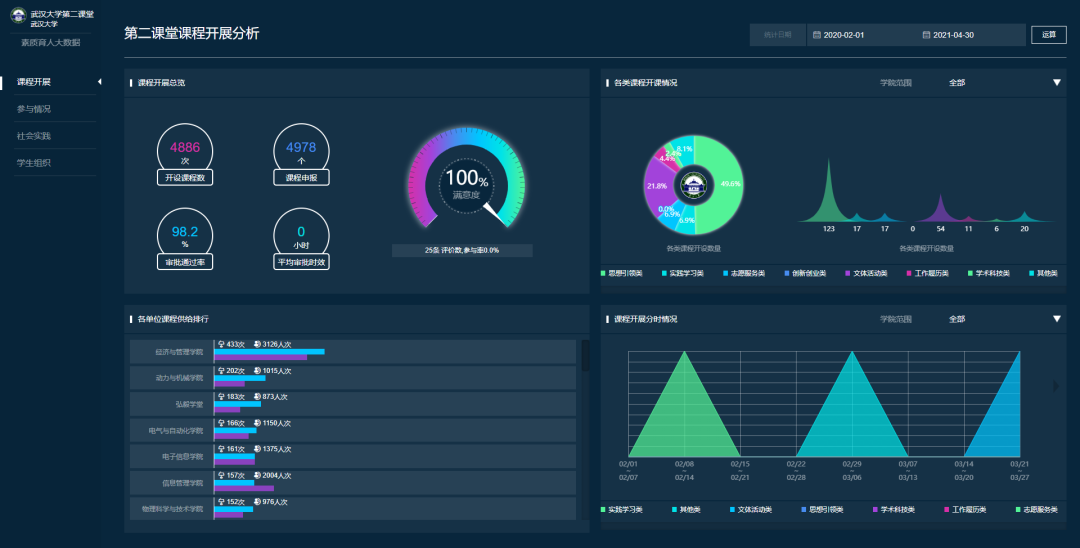Viewport: 1080px width, 548px height.
Task: Click the collapse arrow beside 课程开展 in sidebar
Action: [98, 81]
